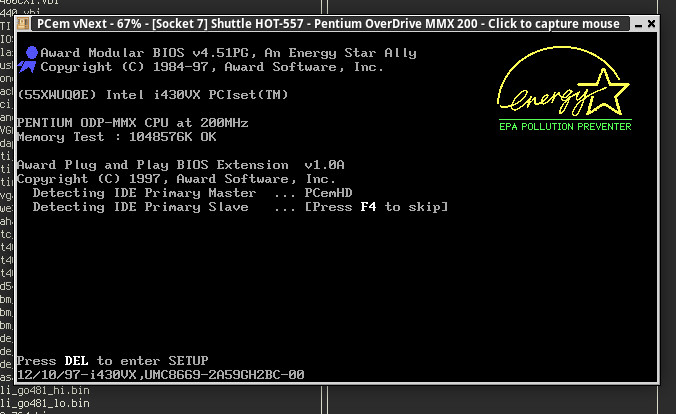Image resolution: width=676 pixels, height=414 pixels.
Task: Click the PCem window icon in title bar
Action: [23, 24]
